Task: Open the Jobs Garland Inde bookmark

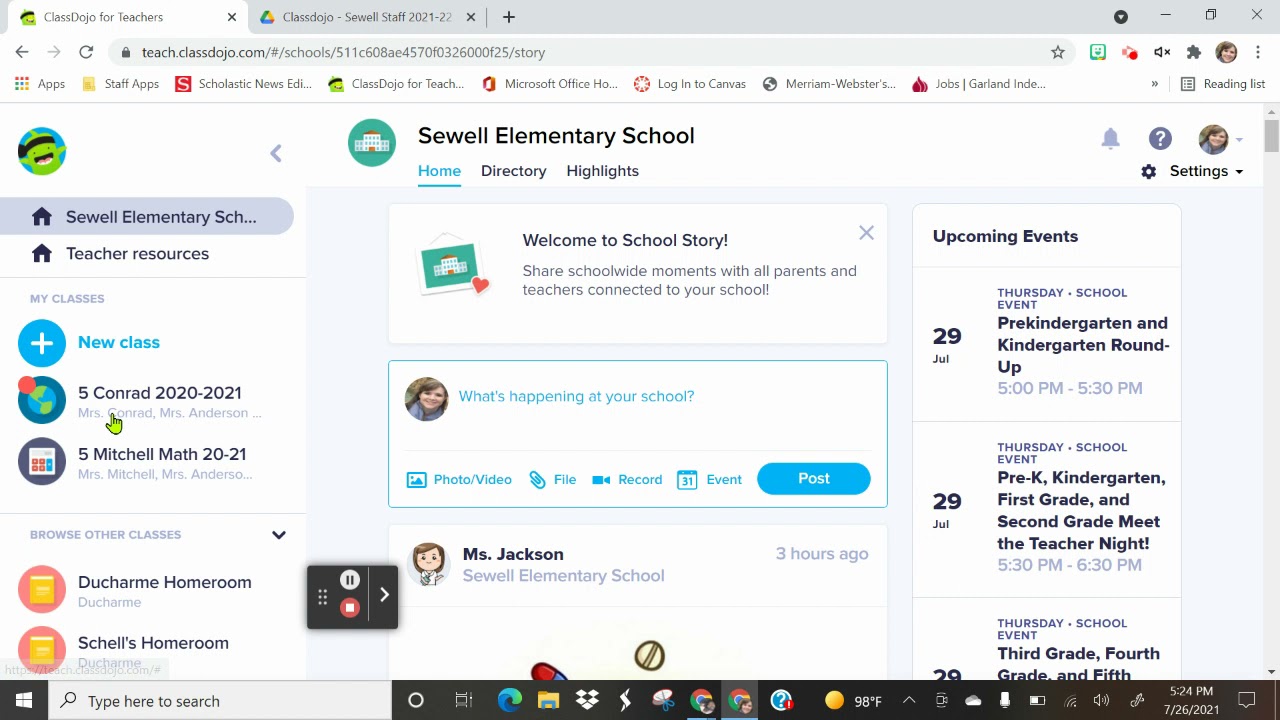Action: [x=979, y=84]
